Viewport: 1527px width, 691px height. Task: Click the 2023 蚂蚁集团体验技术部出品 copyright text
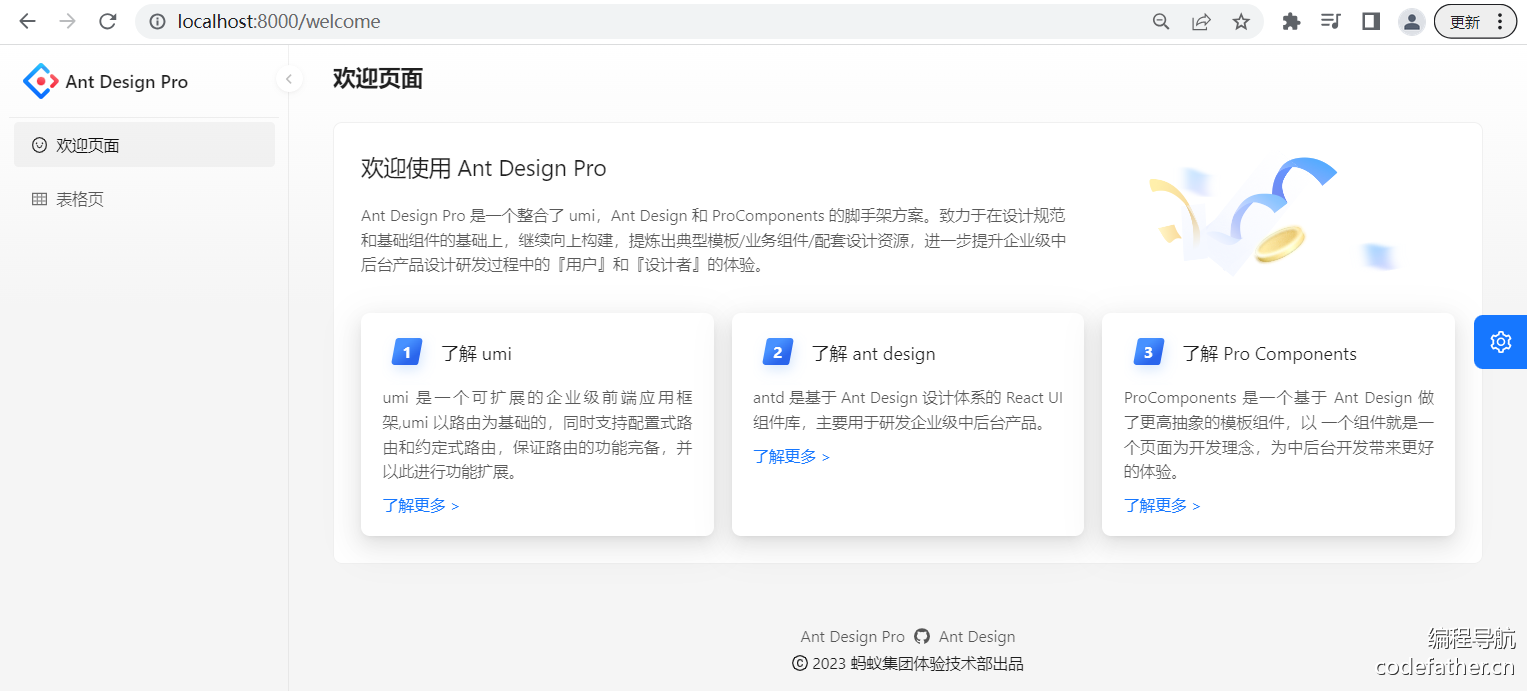coord(908,663)
